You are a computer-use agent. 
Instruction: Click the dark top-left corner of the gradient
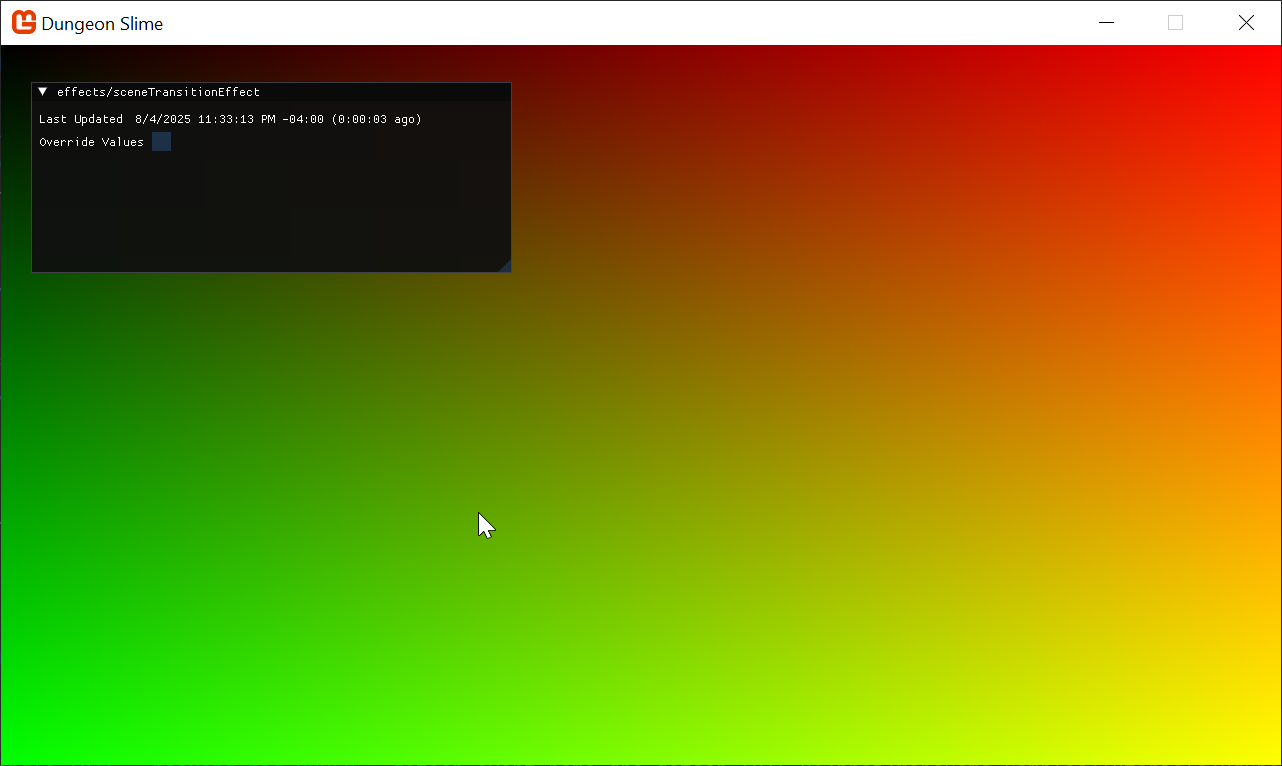pos(14,60)
